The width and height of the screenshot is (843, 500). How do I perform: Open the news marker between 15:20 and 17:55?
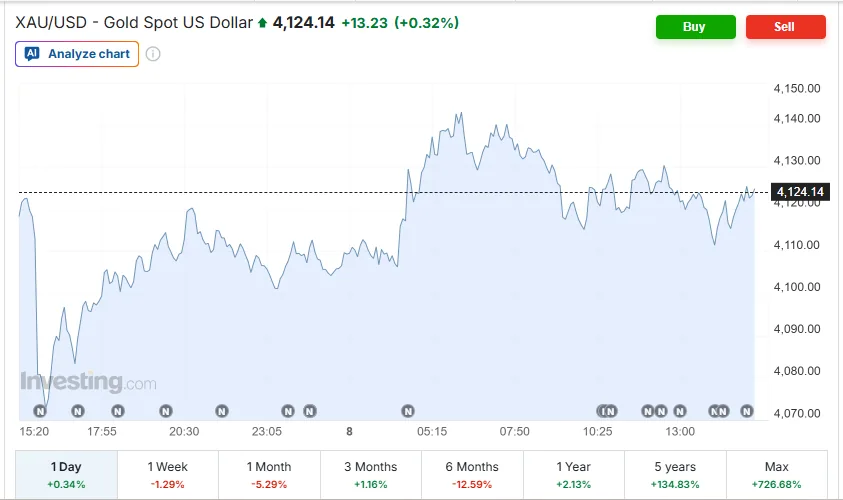(78, 411)
